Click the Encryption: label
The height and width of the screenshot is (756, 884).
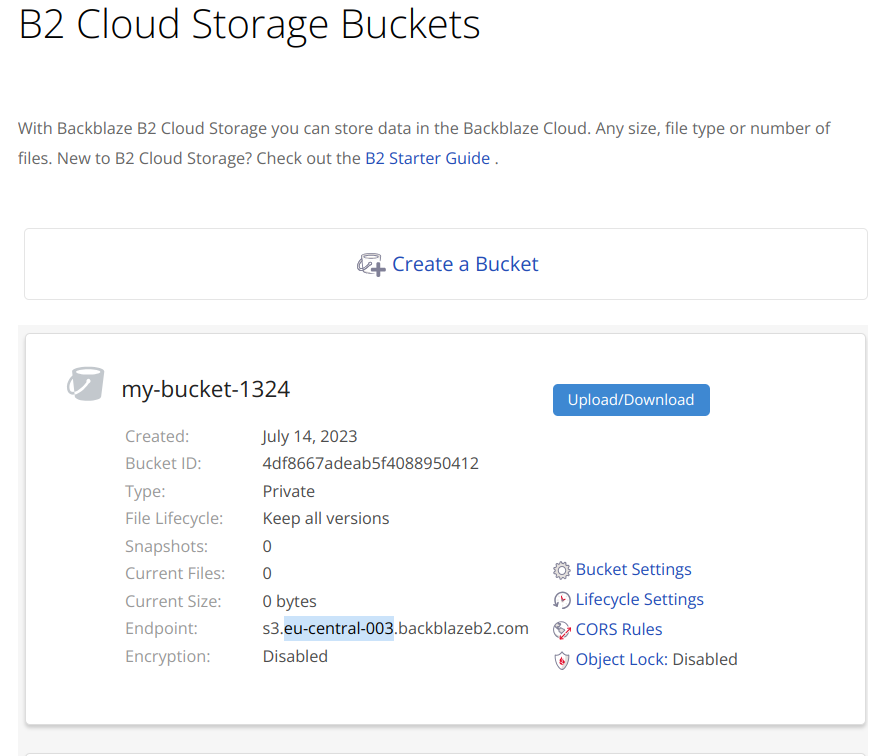167,657
